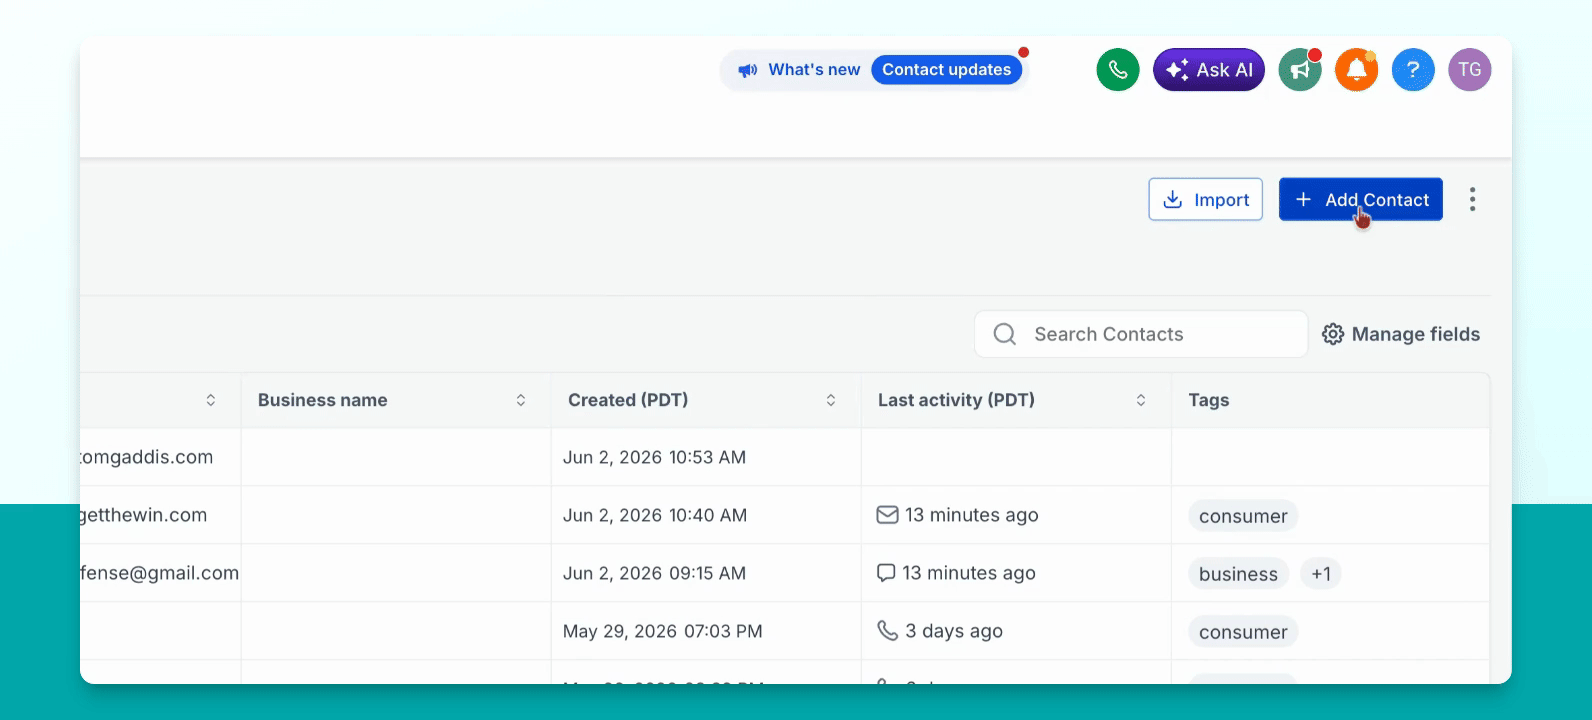This screenshot has width=1592, height=720.
Task: Click the phone icon beside 3 days ago
Action: (887, 630)
